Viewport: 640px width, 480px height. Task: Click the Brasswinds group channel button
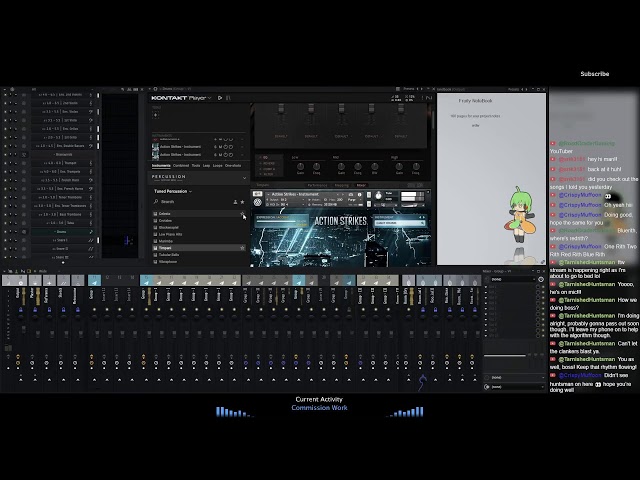pos(63,154)
